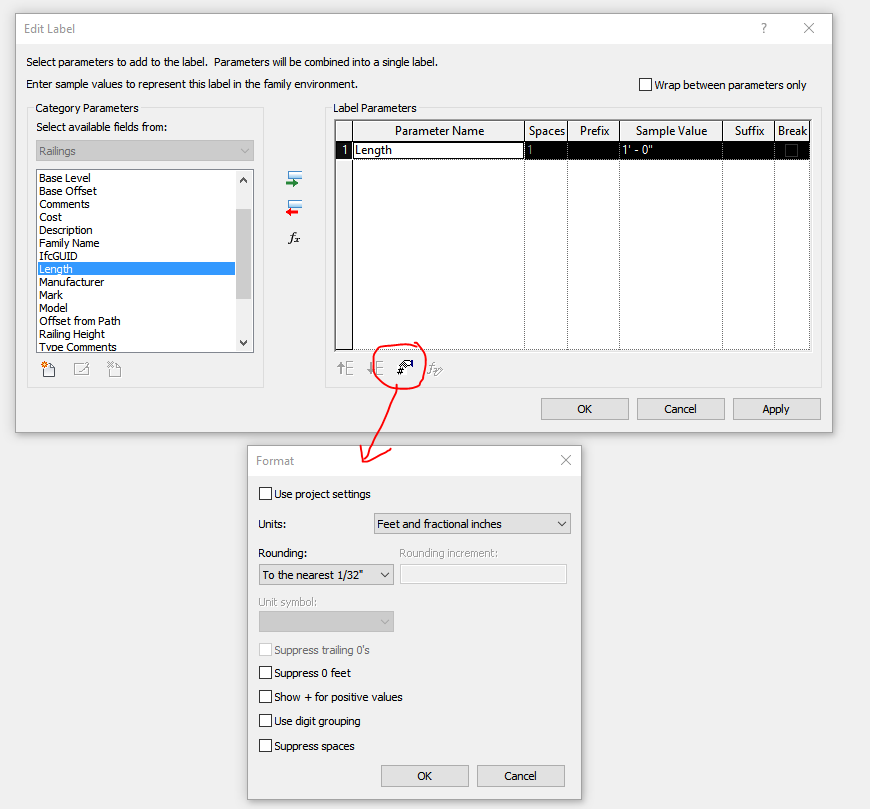Select row number 1 header
The image size is (870, 809).
click(x=344, y=150)
